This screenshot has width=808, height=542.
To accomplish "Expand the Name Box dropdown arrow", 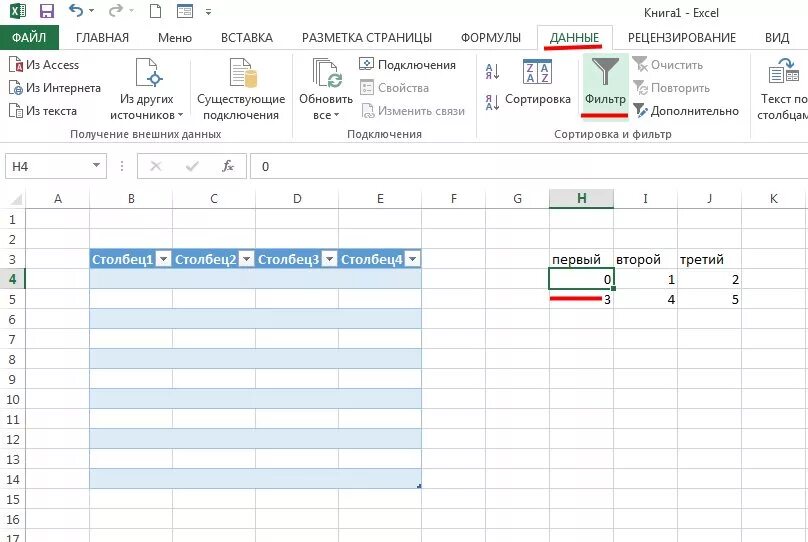I will 96,165.
